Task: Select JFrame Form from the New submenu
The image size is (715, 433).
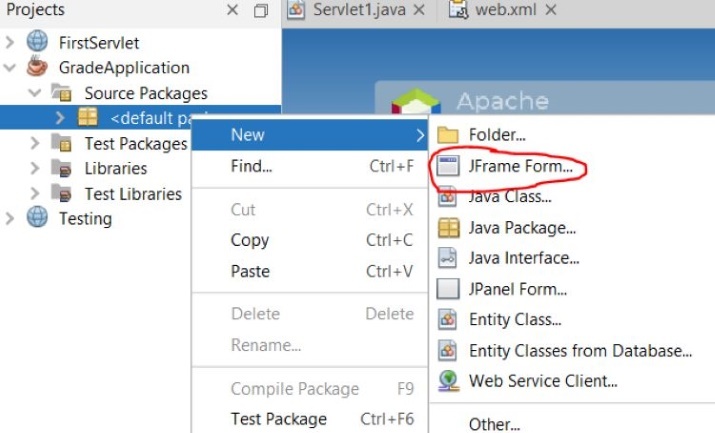Action: click(520, 167)
